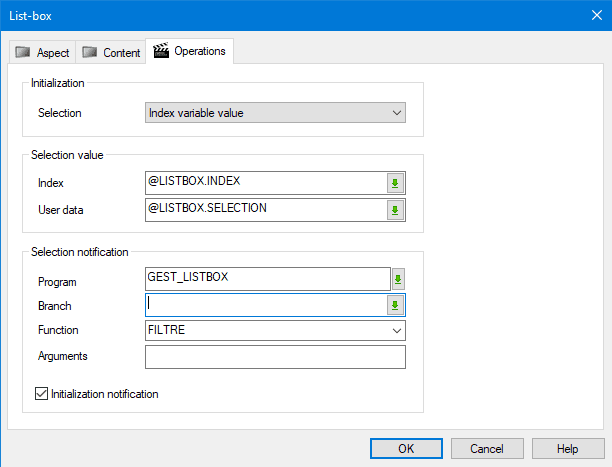
Task: Click into the Arguments text field
Action: pos(275,357)
